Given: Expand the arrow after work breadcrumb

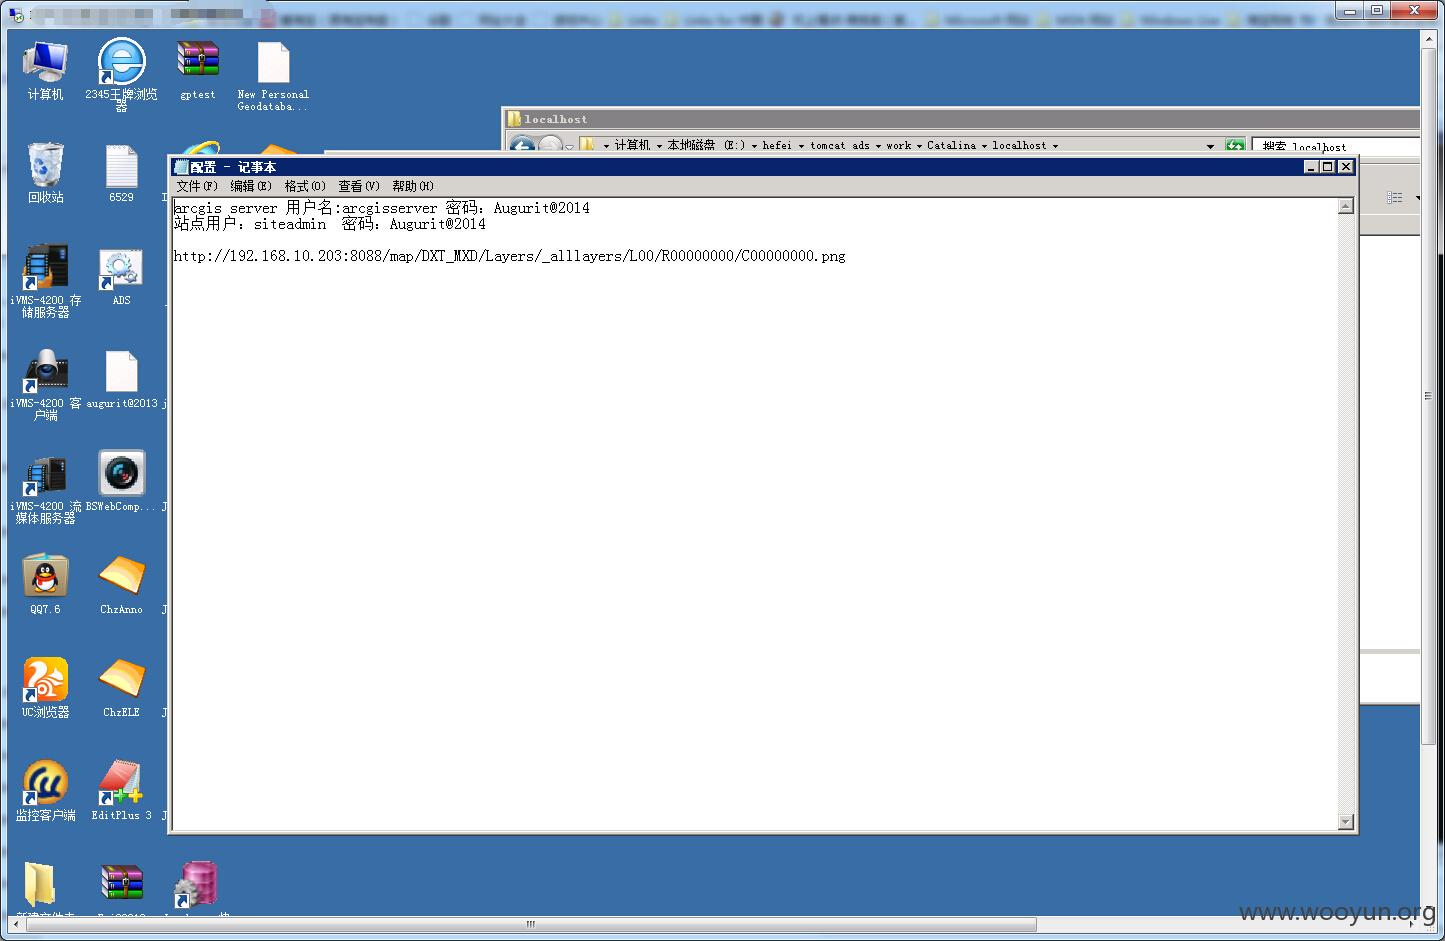Looking at the screenshot, I should click(919, 146).
